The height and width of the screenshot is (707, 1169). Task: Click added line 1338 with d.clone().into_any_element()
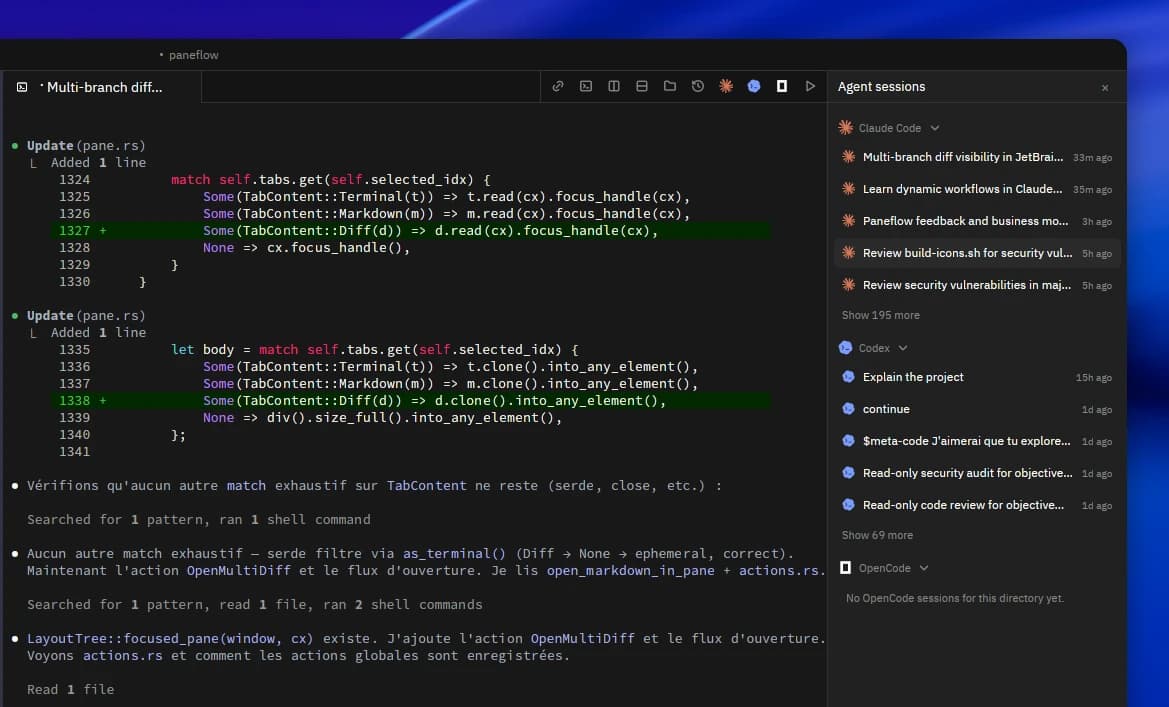[x=412, y=401]
